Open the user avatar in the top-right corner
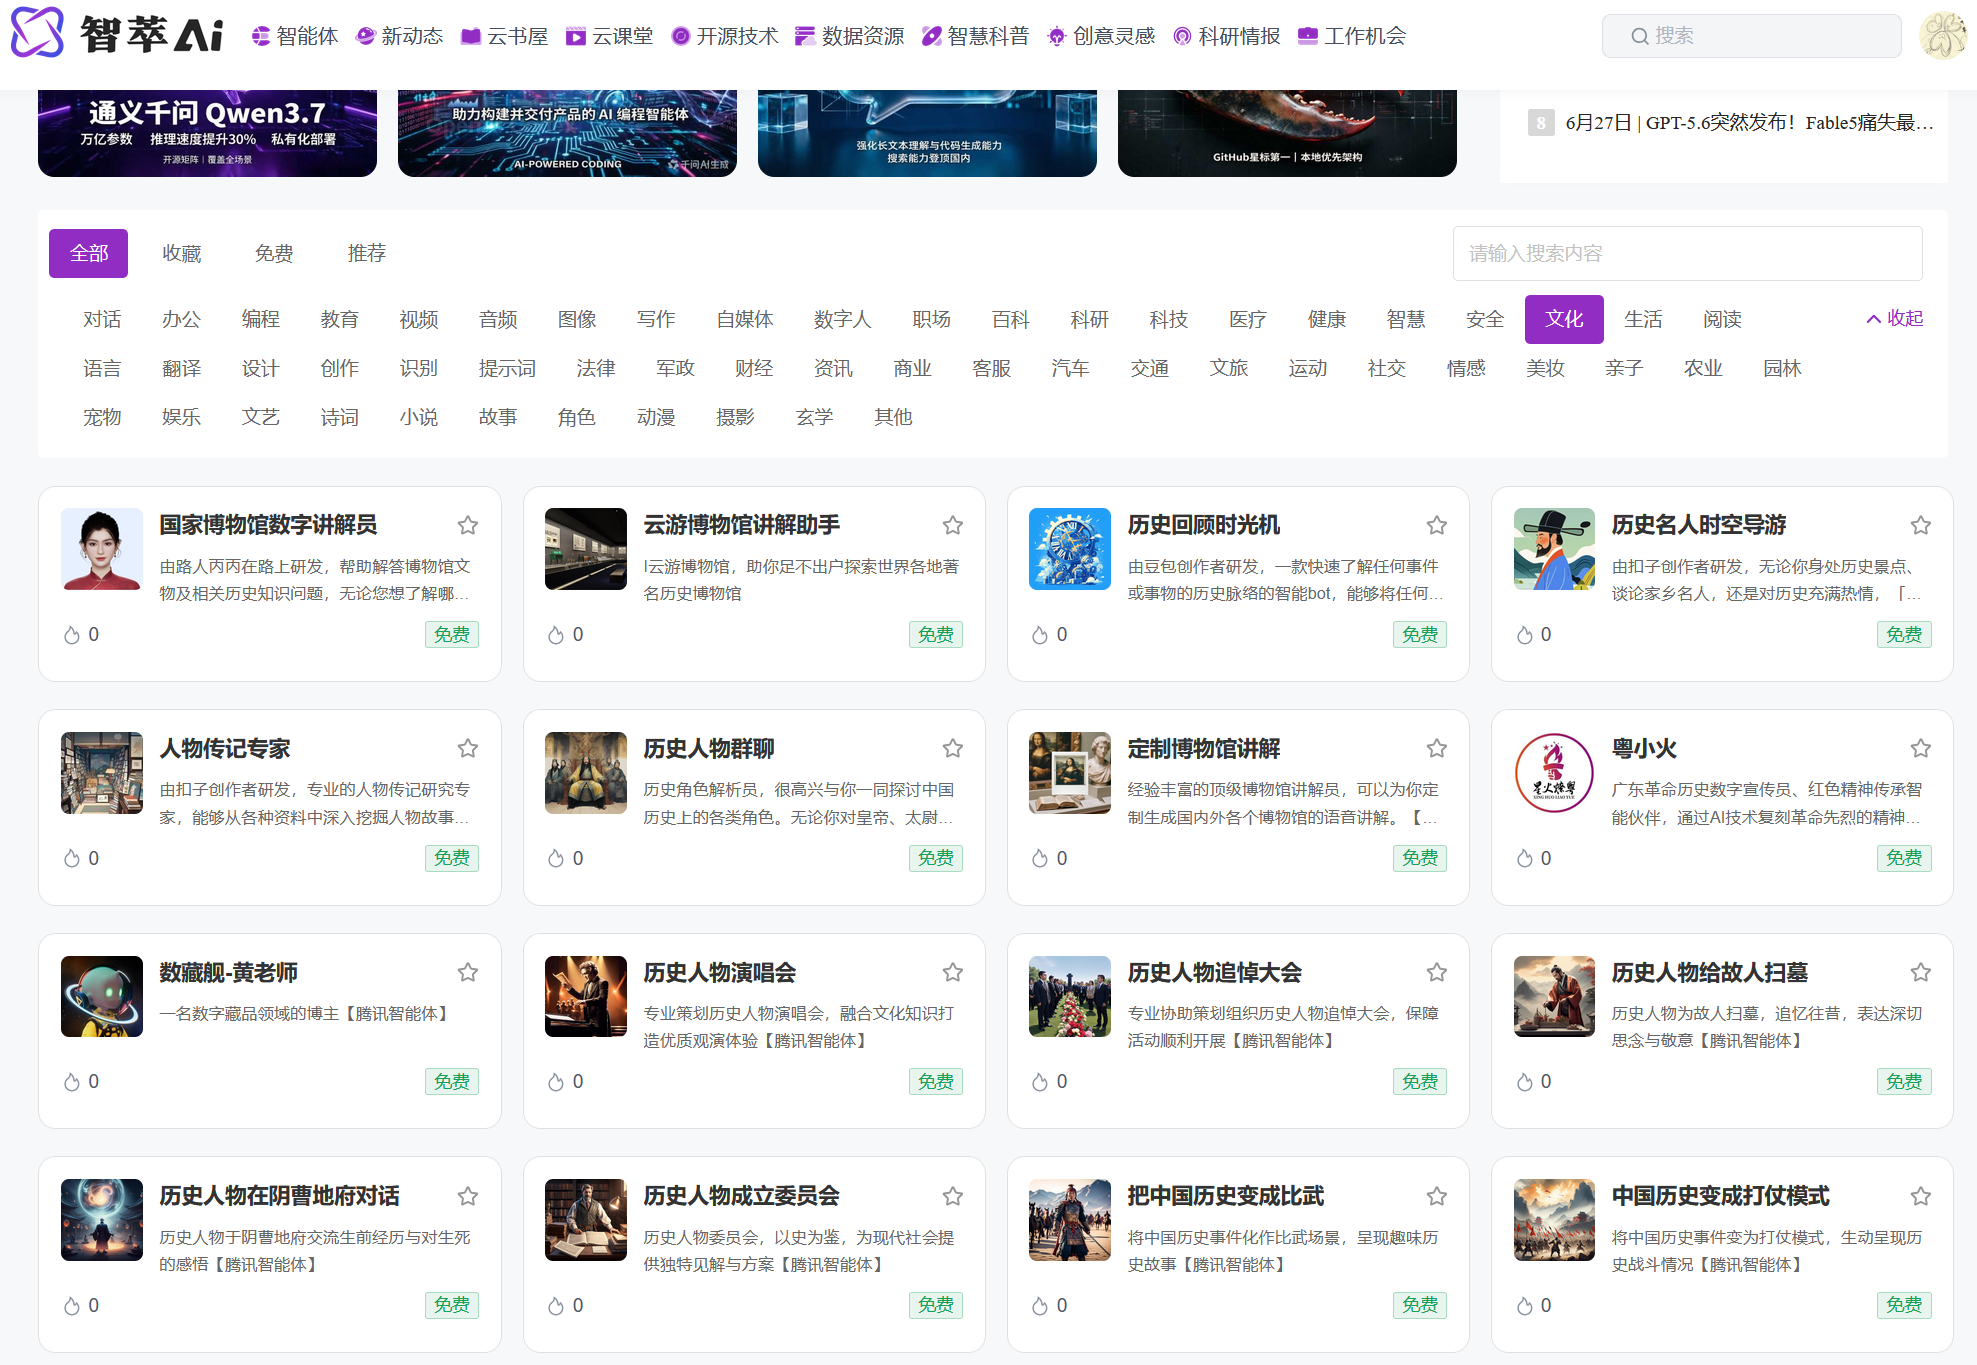 pyautogui.click(x=1943, y=36)
